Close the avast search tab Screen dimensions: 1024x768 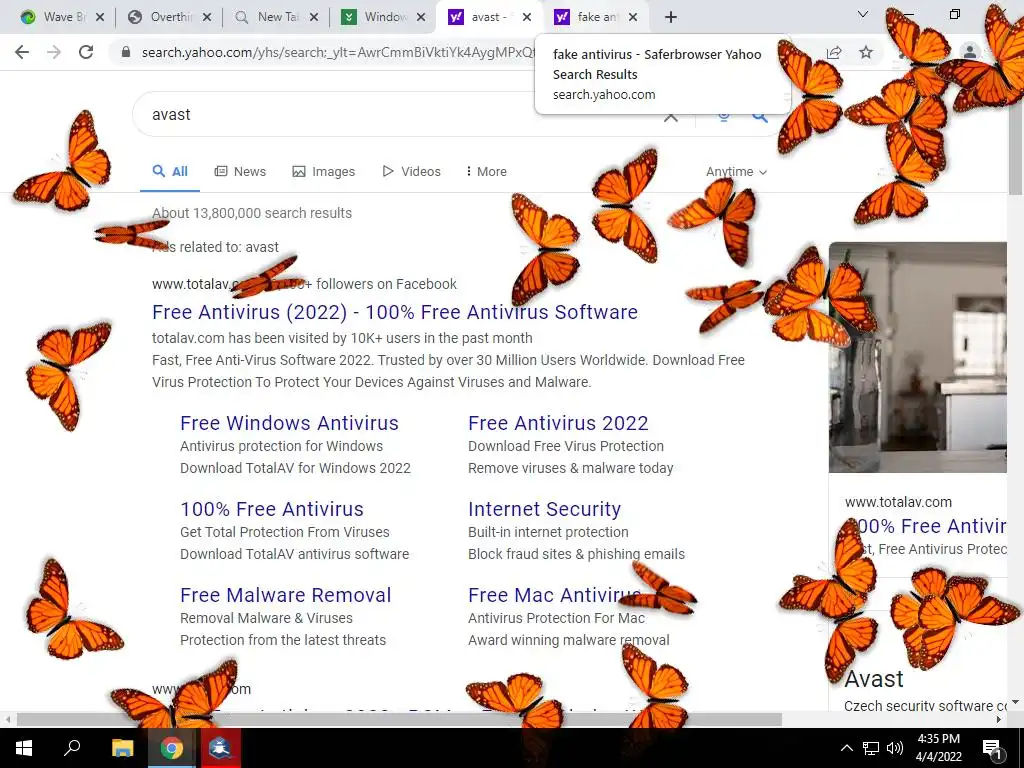(x=527, y=17)
